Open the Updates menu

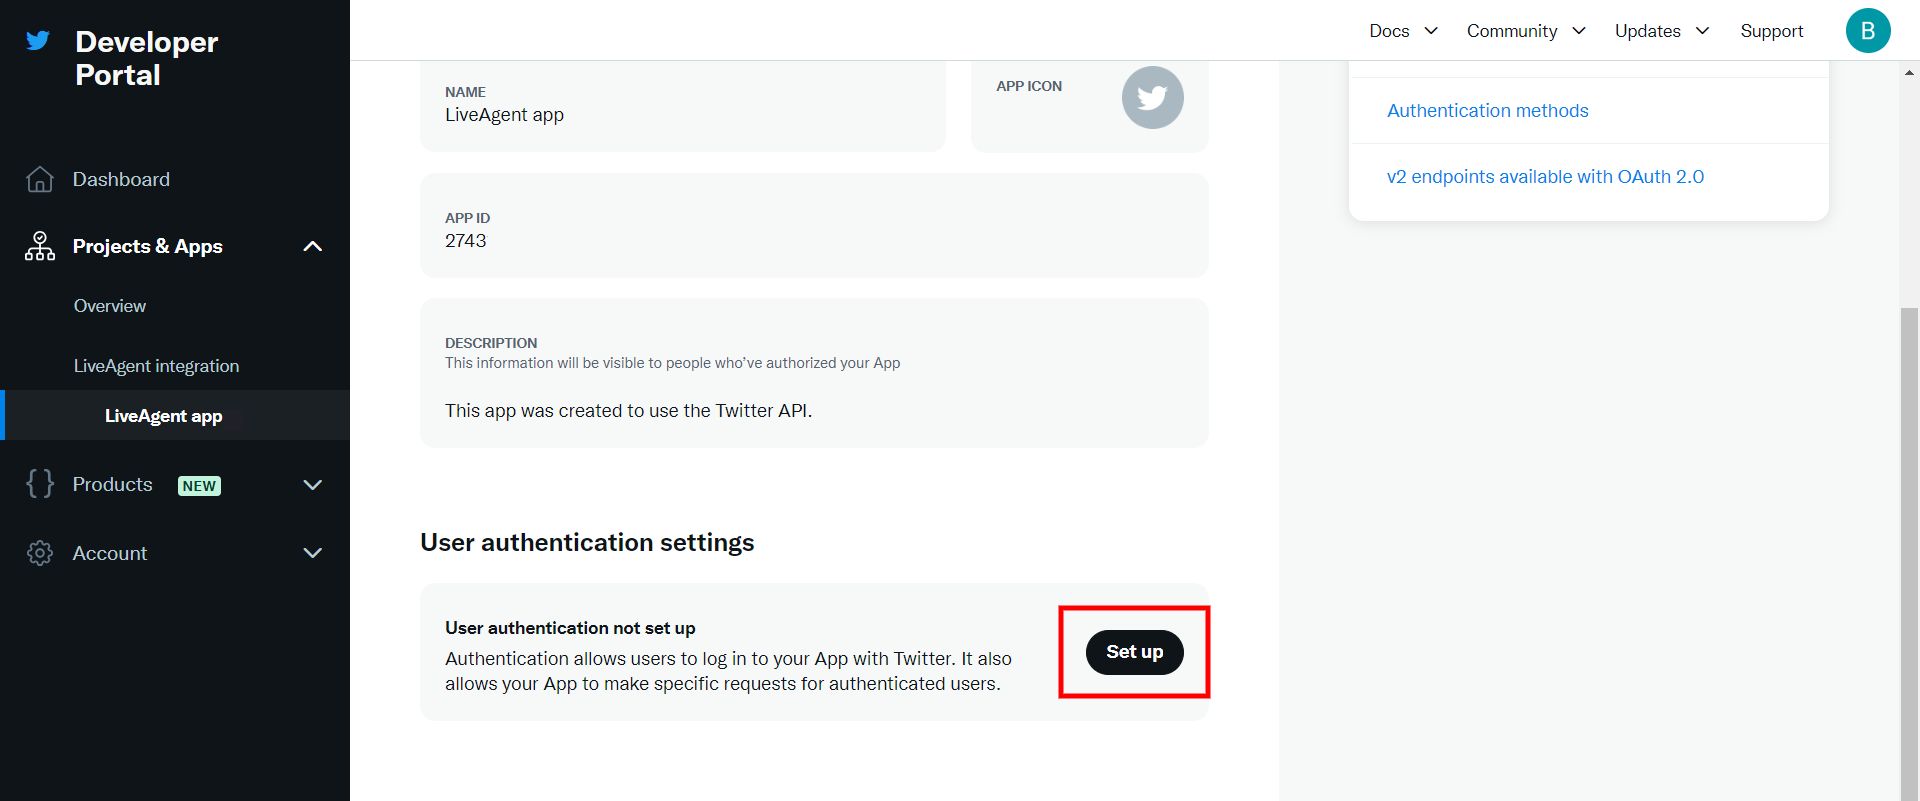pos(1661,31)
